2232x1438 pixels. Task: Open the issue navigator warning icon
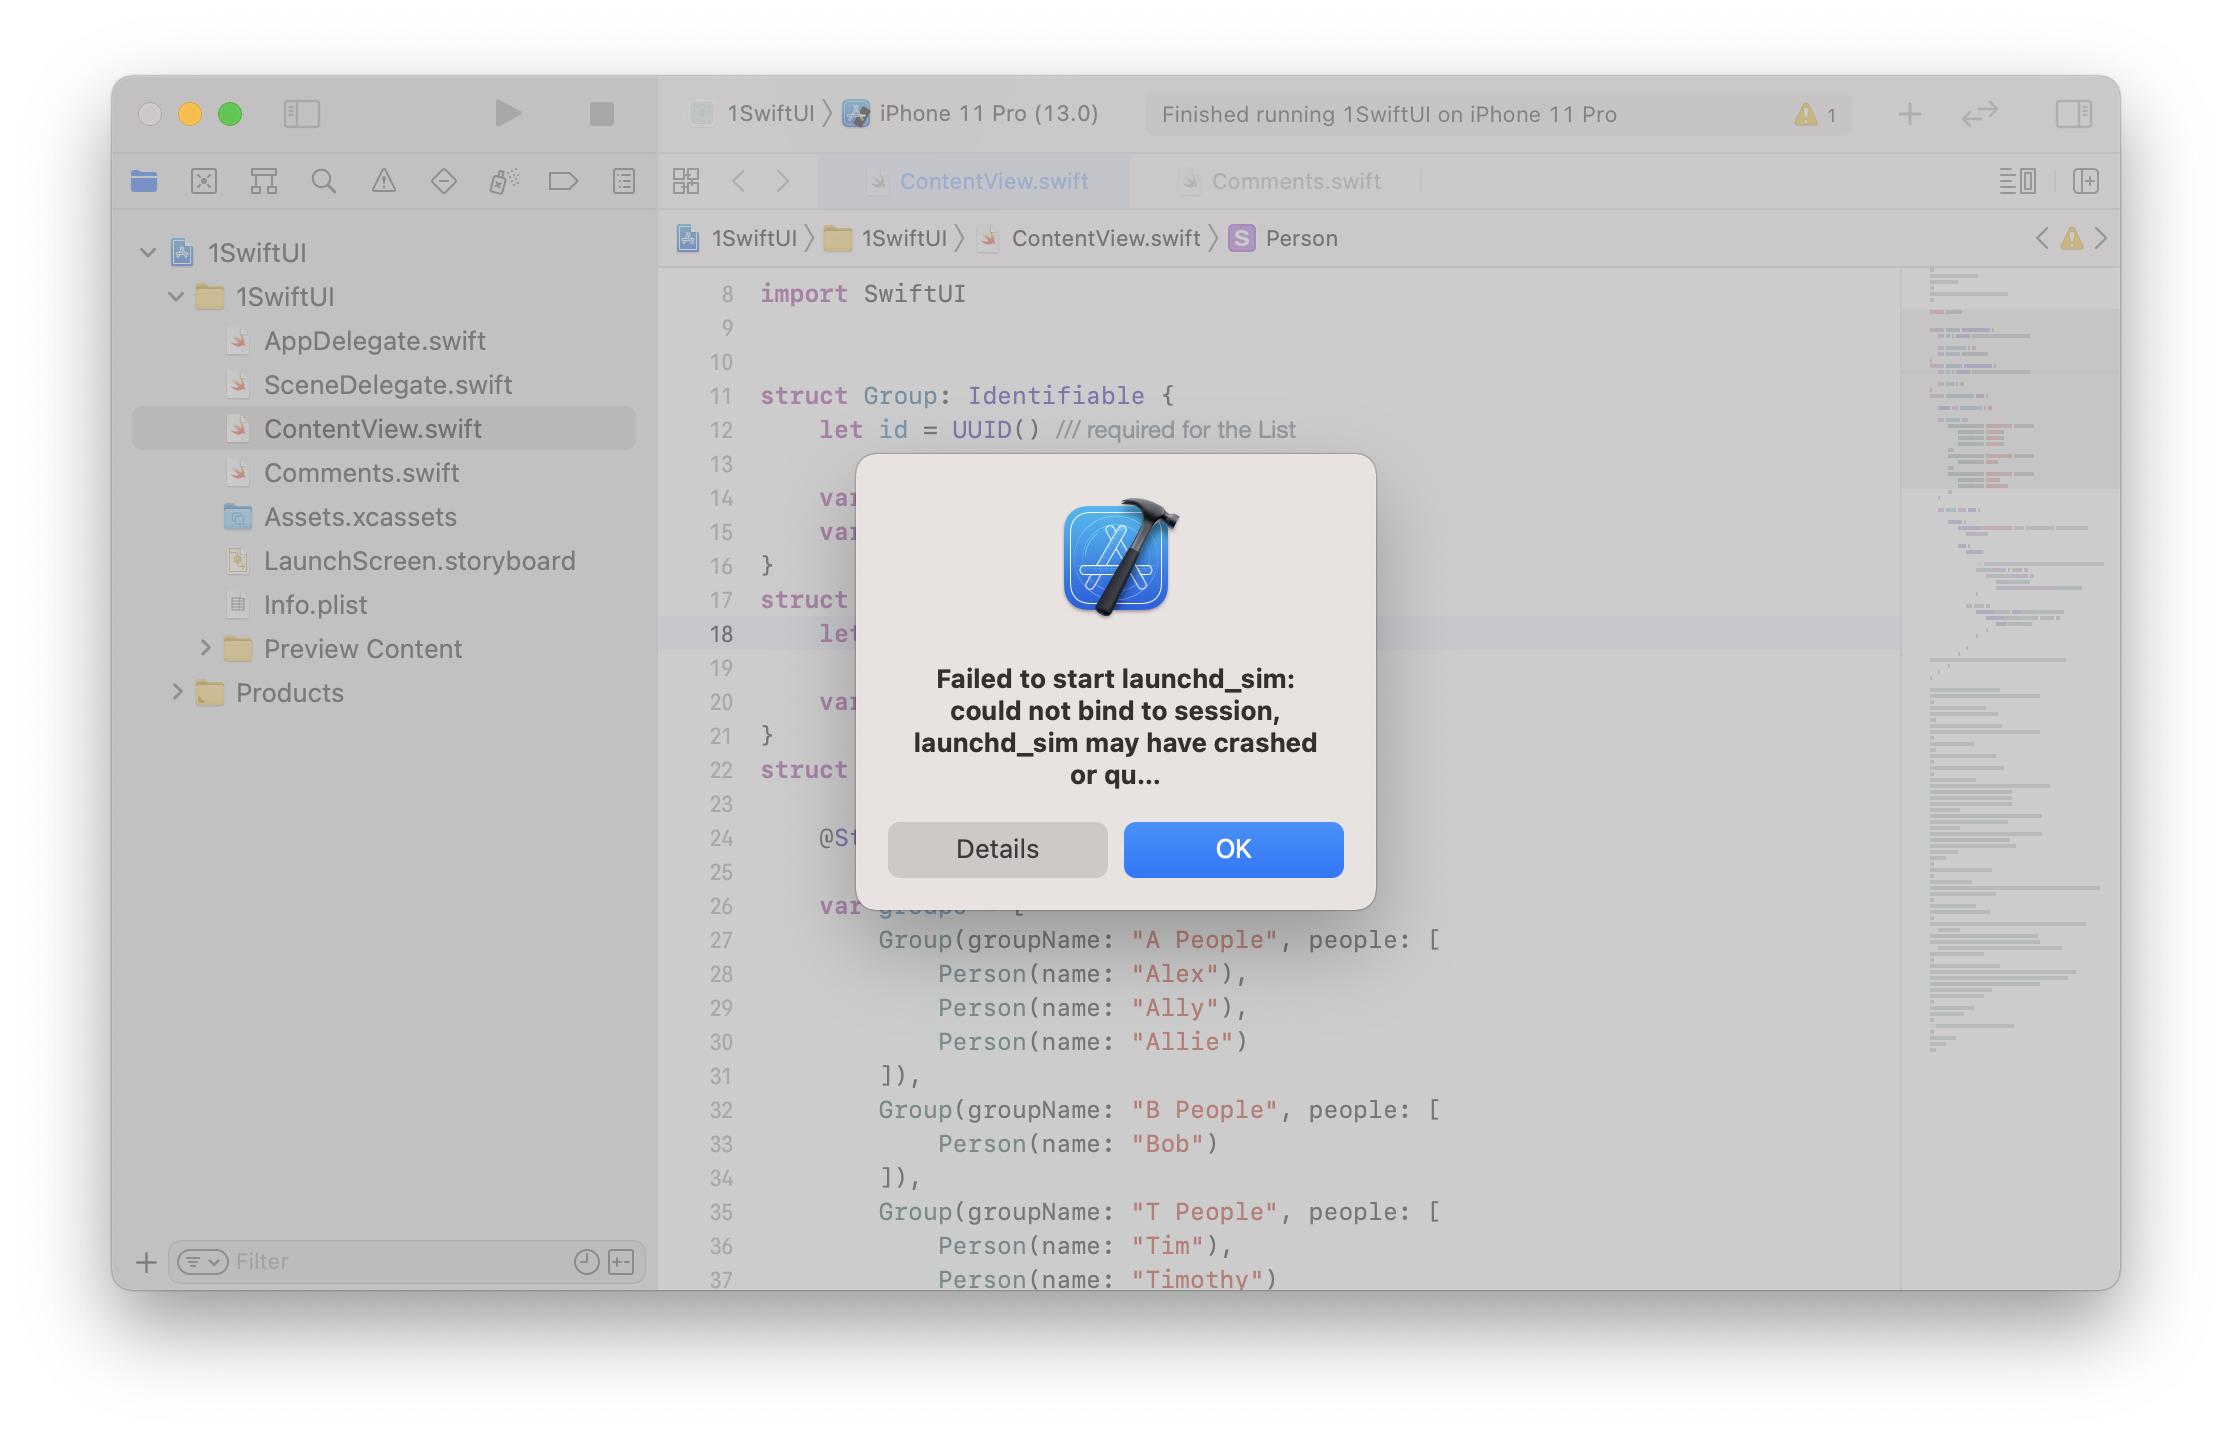click(383, 181)
